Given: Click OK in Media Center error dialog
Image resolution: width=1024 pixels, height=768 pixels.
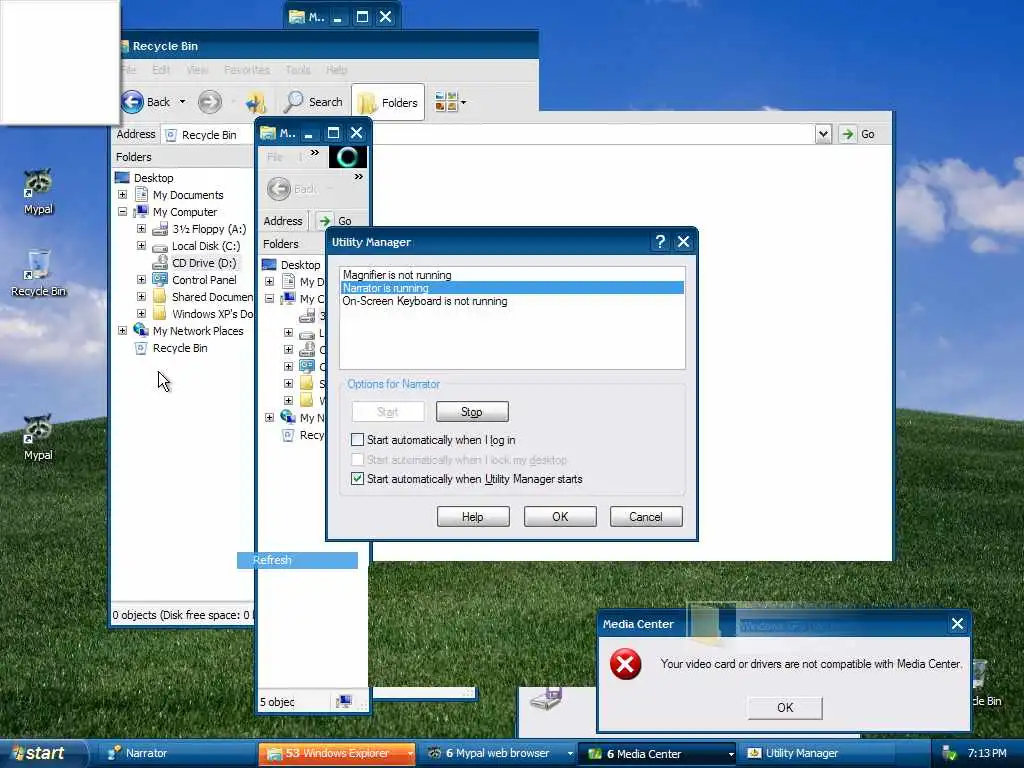Looking at the screenshot, I should [784, 707].
